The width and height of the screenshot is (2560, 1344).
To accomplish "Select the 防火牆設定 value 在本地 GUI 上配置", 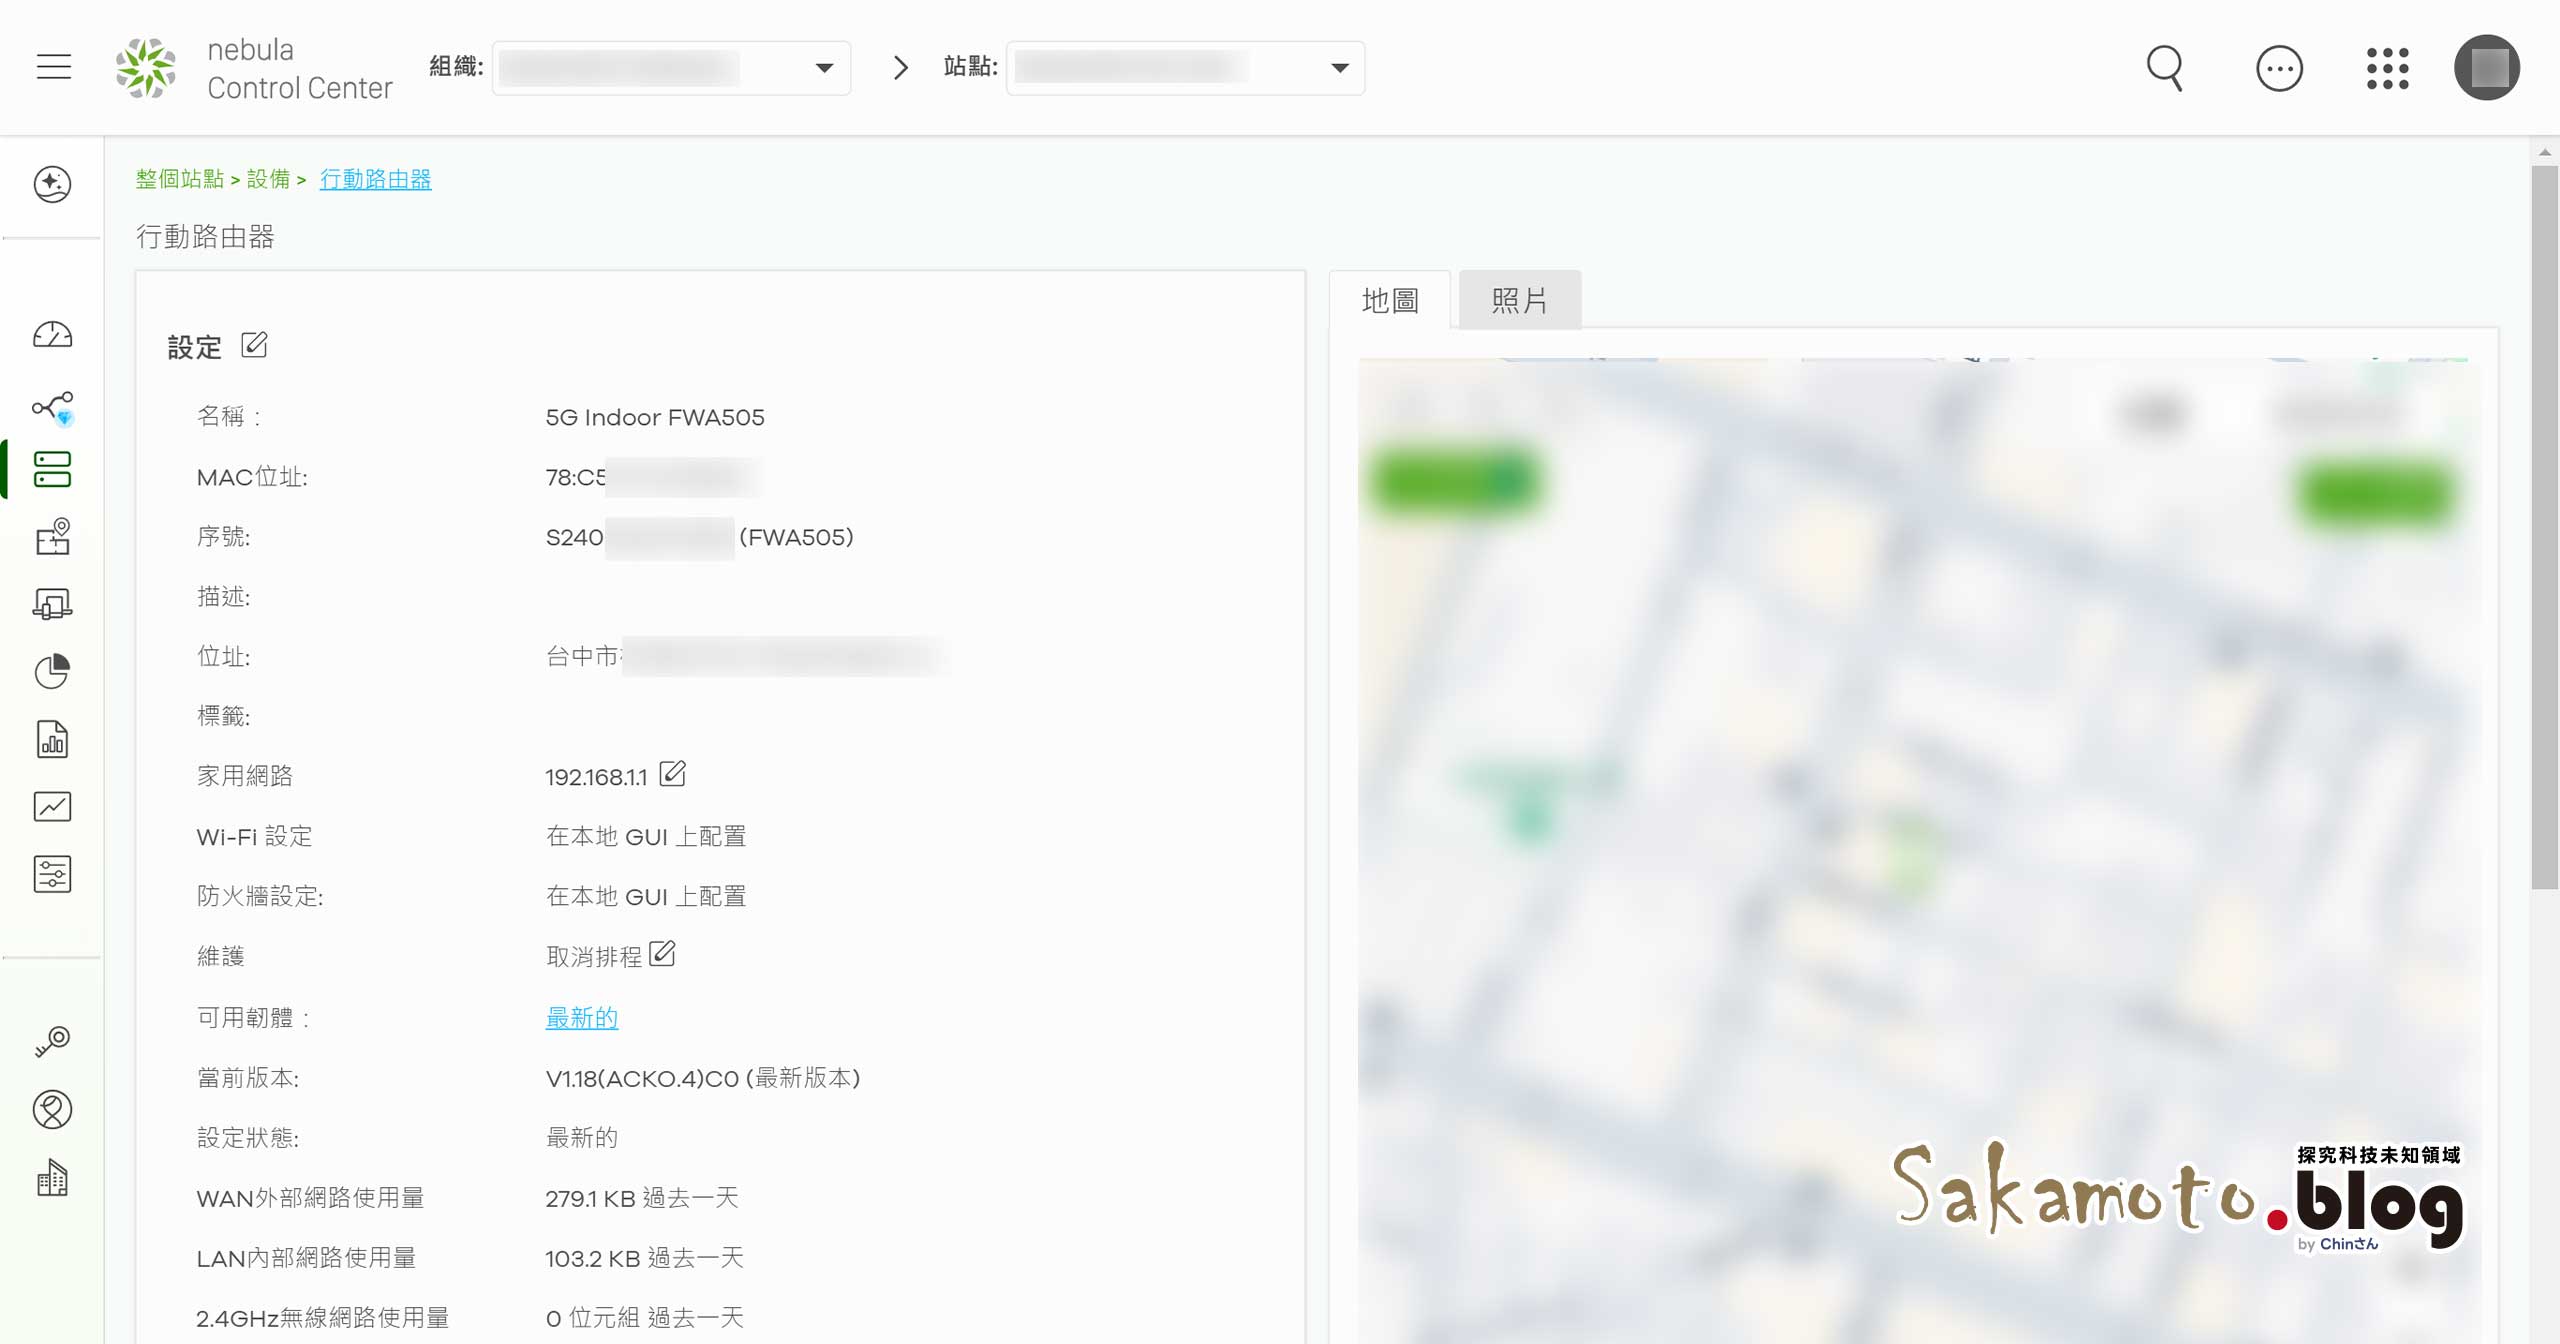I will coord(646,896).
